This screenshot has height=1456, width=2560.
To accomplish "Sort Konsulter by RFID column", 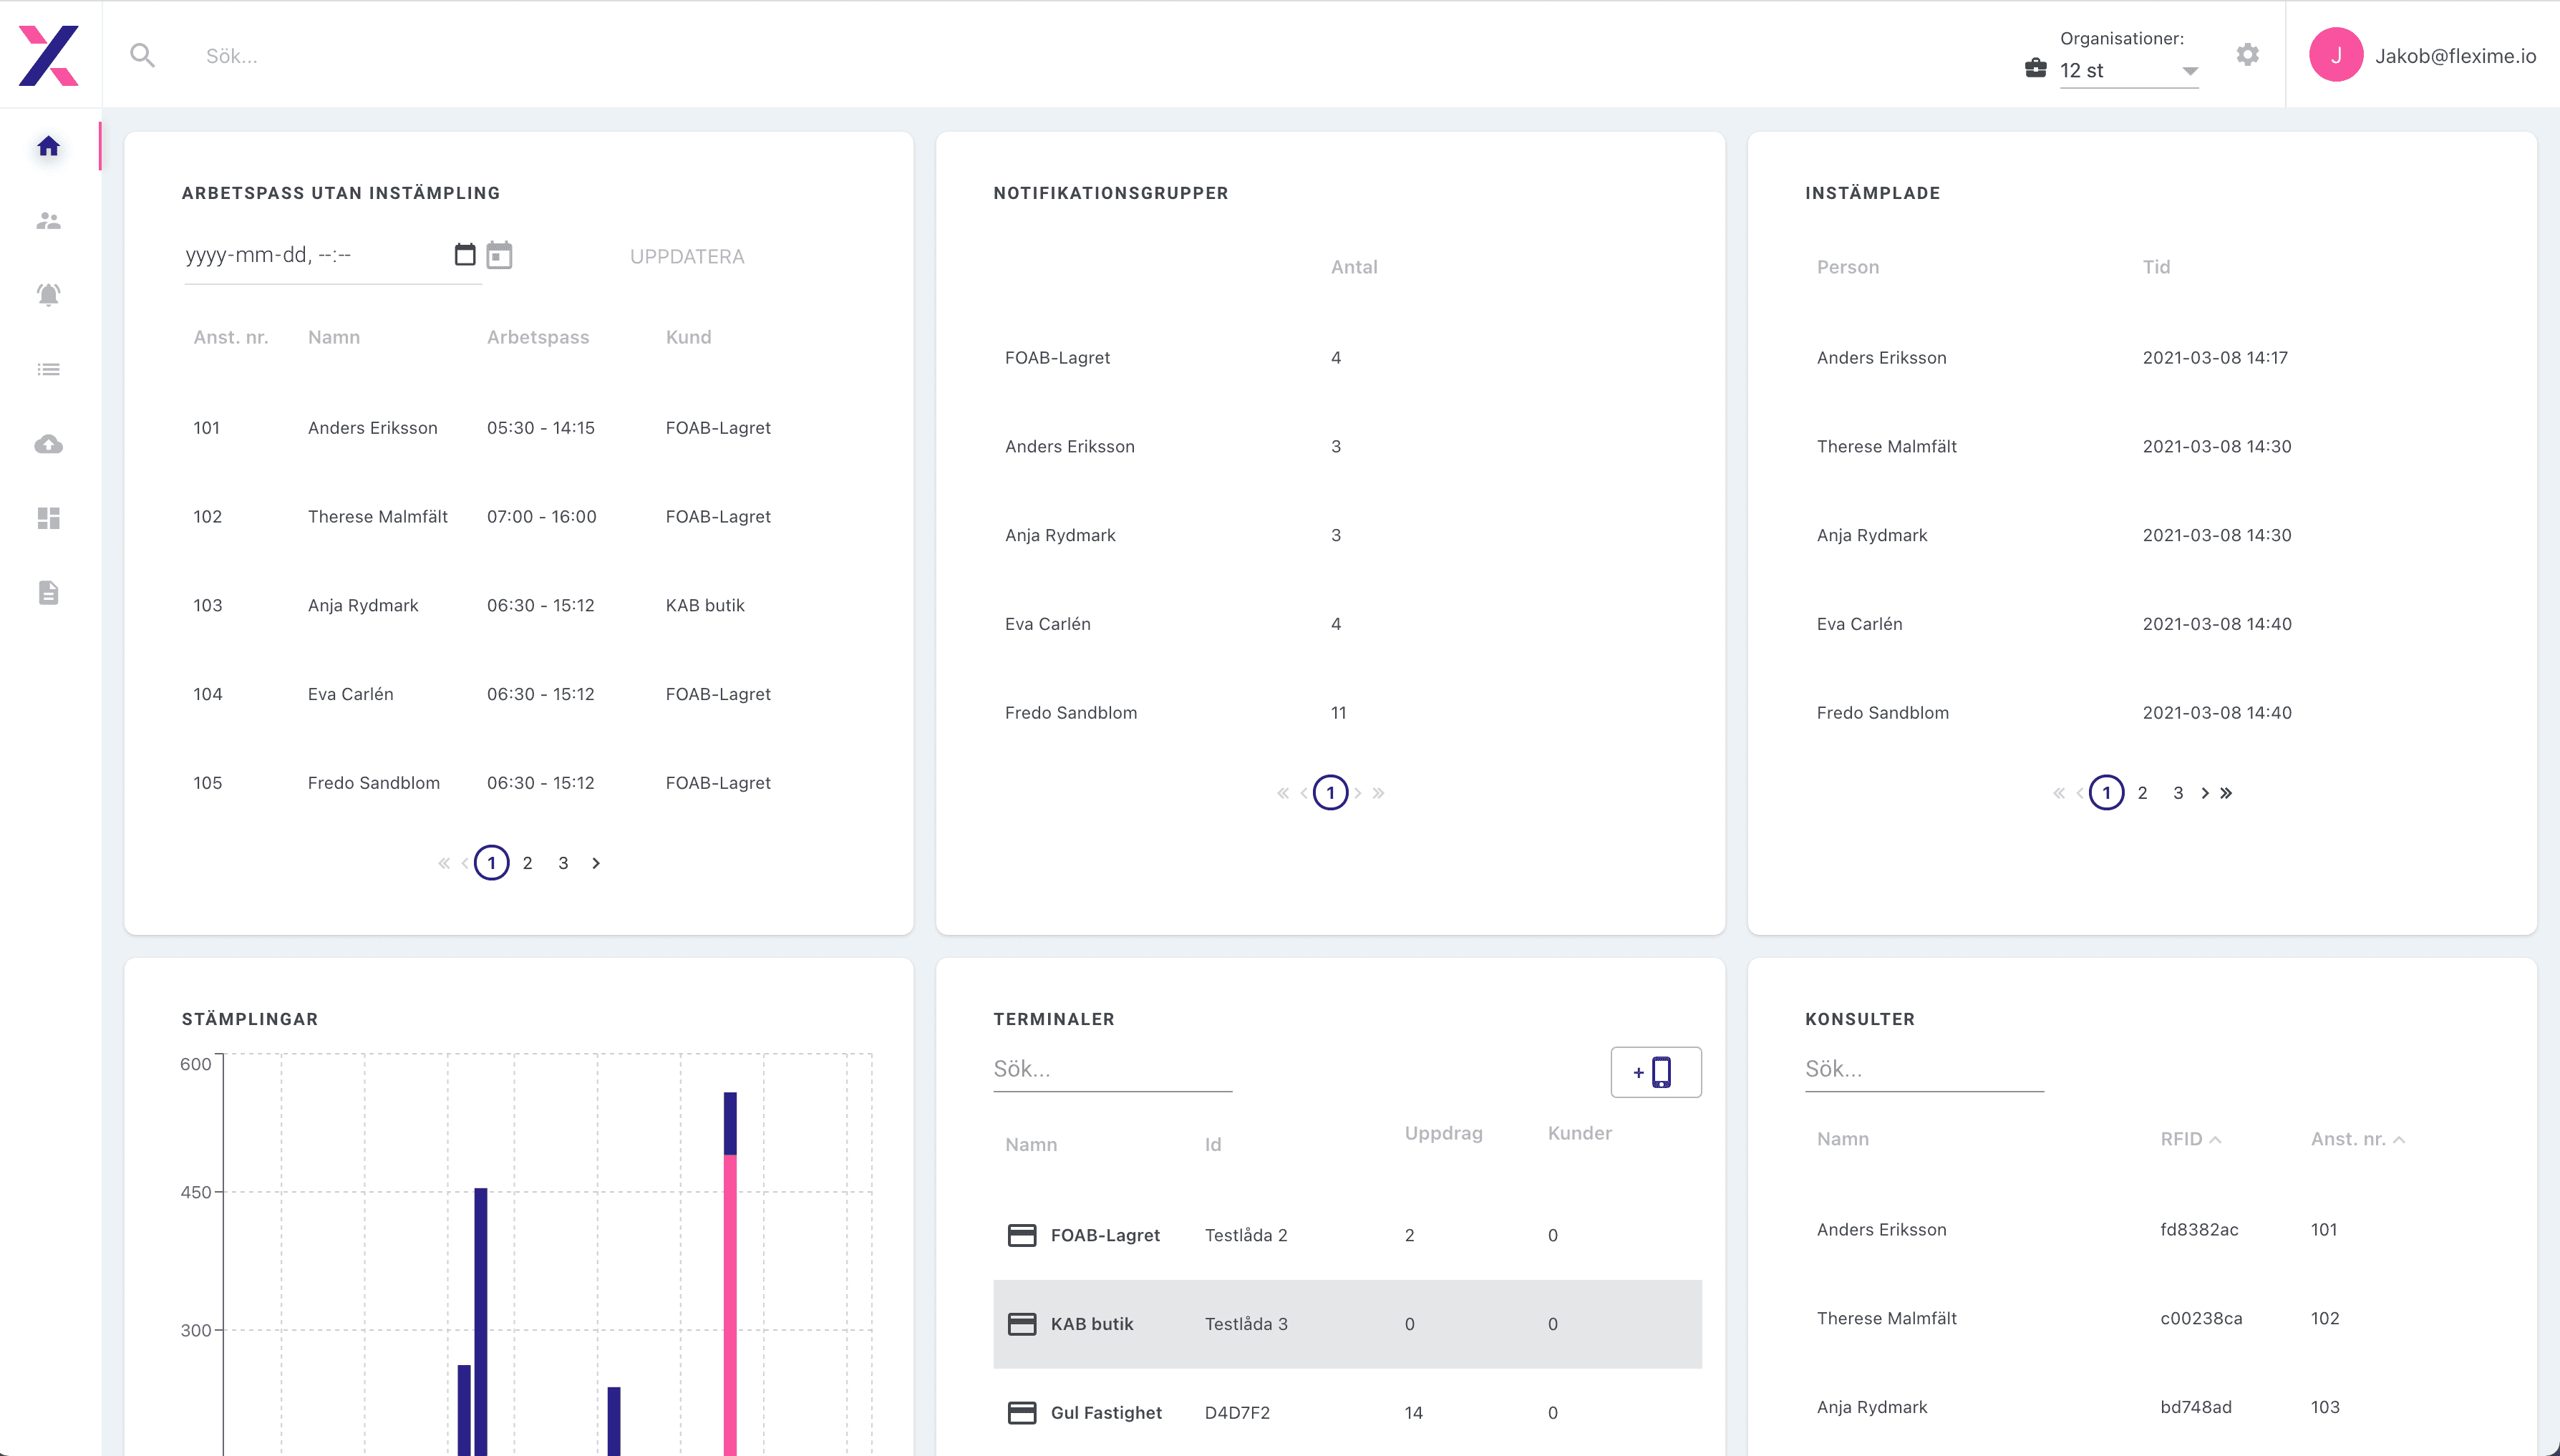I will (x=2190, y=1139).
